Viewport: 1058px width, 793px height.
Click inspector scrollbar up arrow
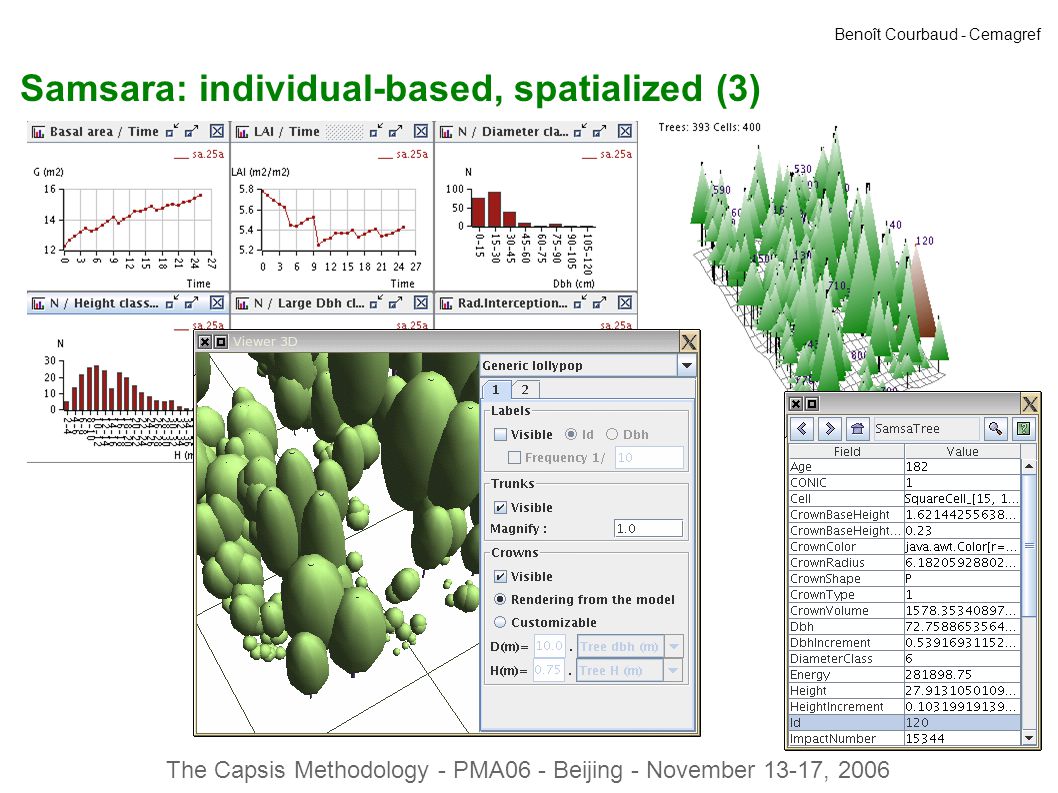click(x=1029, y=466)
